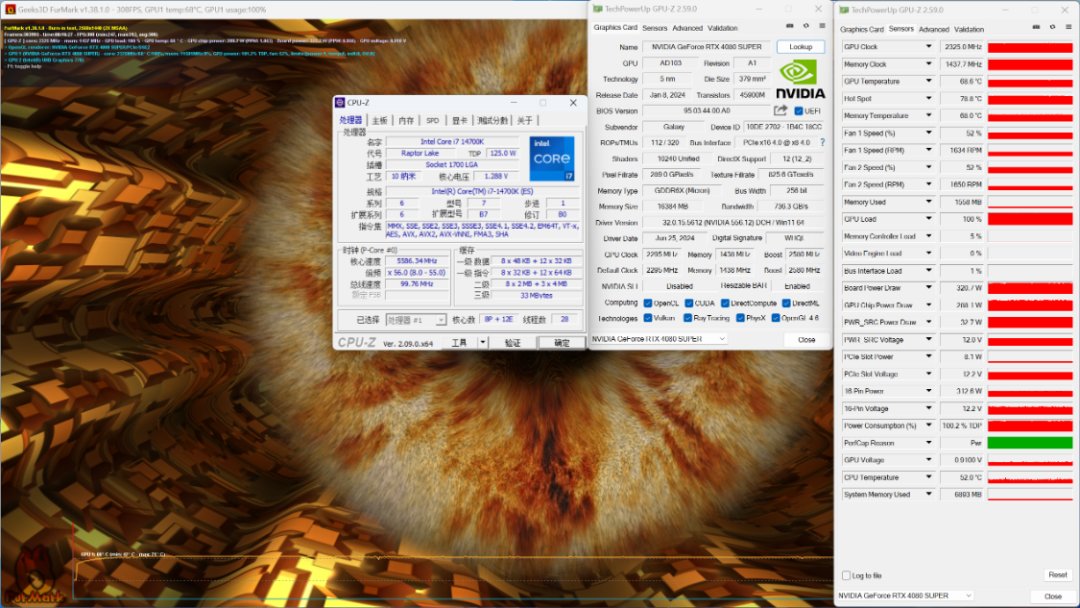Screen dimensions: 1080x608
Task: Enable Log to file checkbox
Action: pyautogui.click(x=847, y=575)
